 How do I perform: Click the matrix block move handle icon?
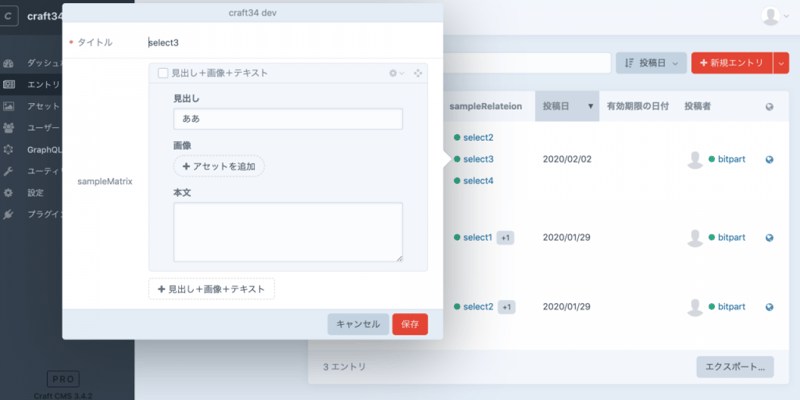418,73
